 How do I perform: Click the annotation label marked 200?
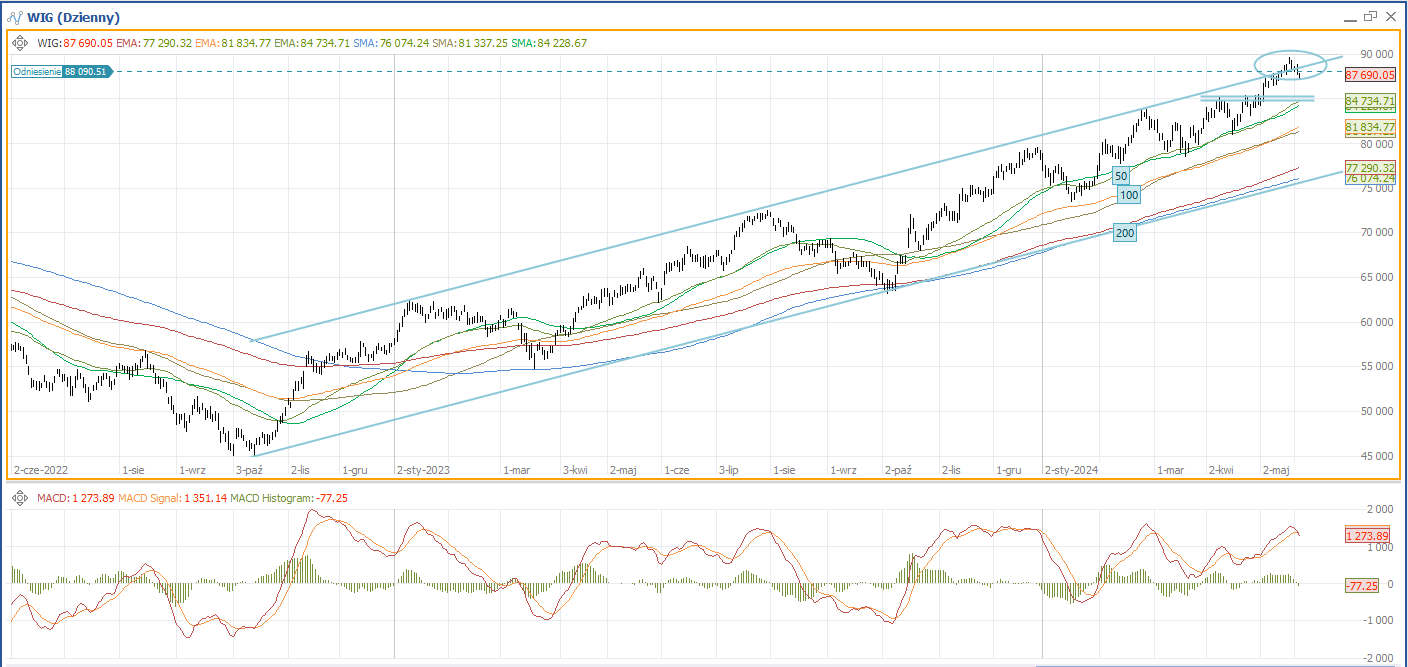click(x=1125, y=232)
